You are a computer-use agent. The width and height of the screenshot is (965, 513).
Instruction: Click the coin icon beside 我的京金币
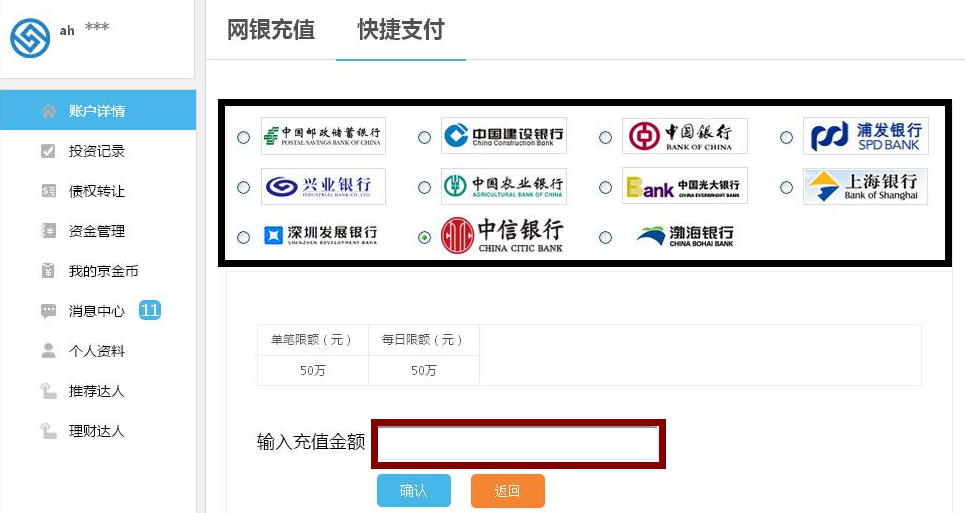tap(48, 271)
